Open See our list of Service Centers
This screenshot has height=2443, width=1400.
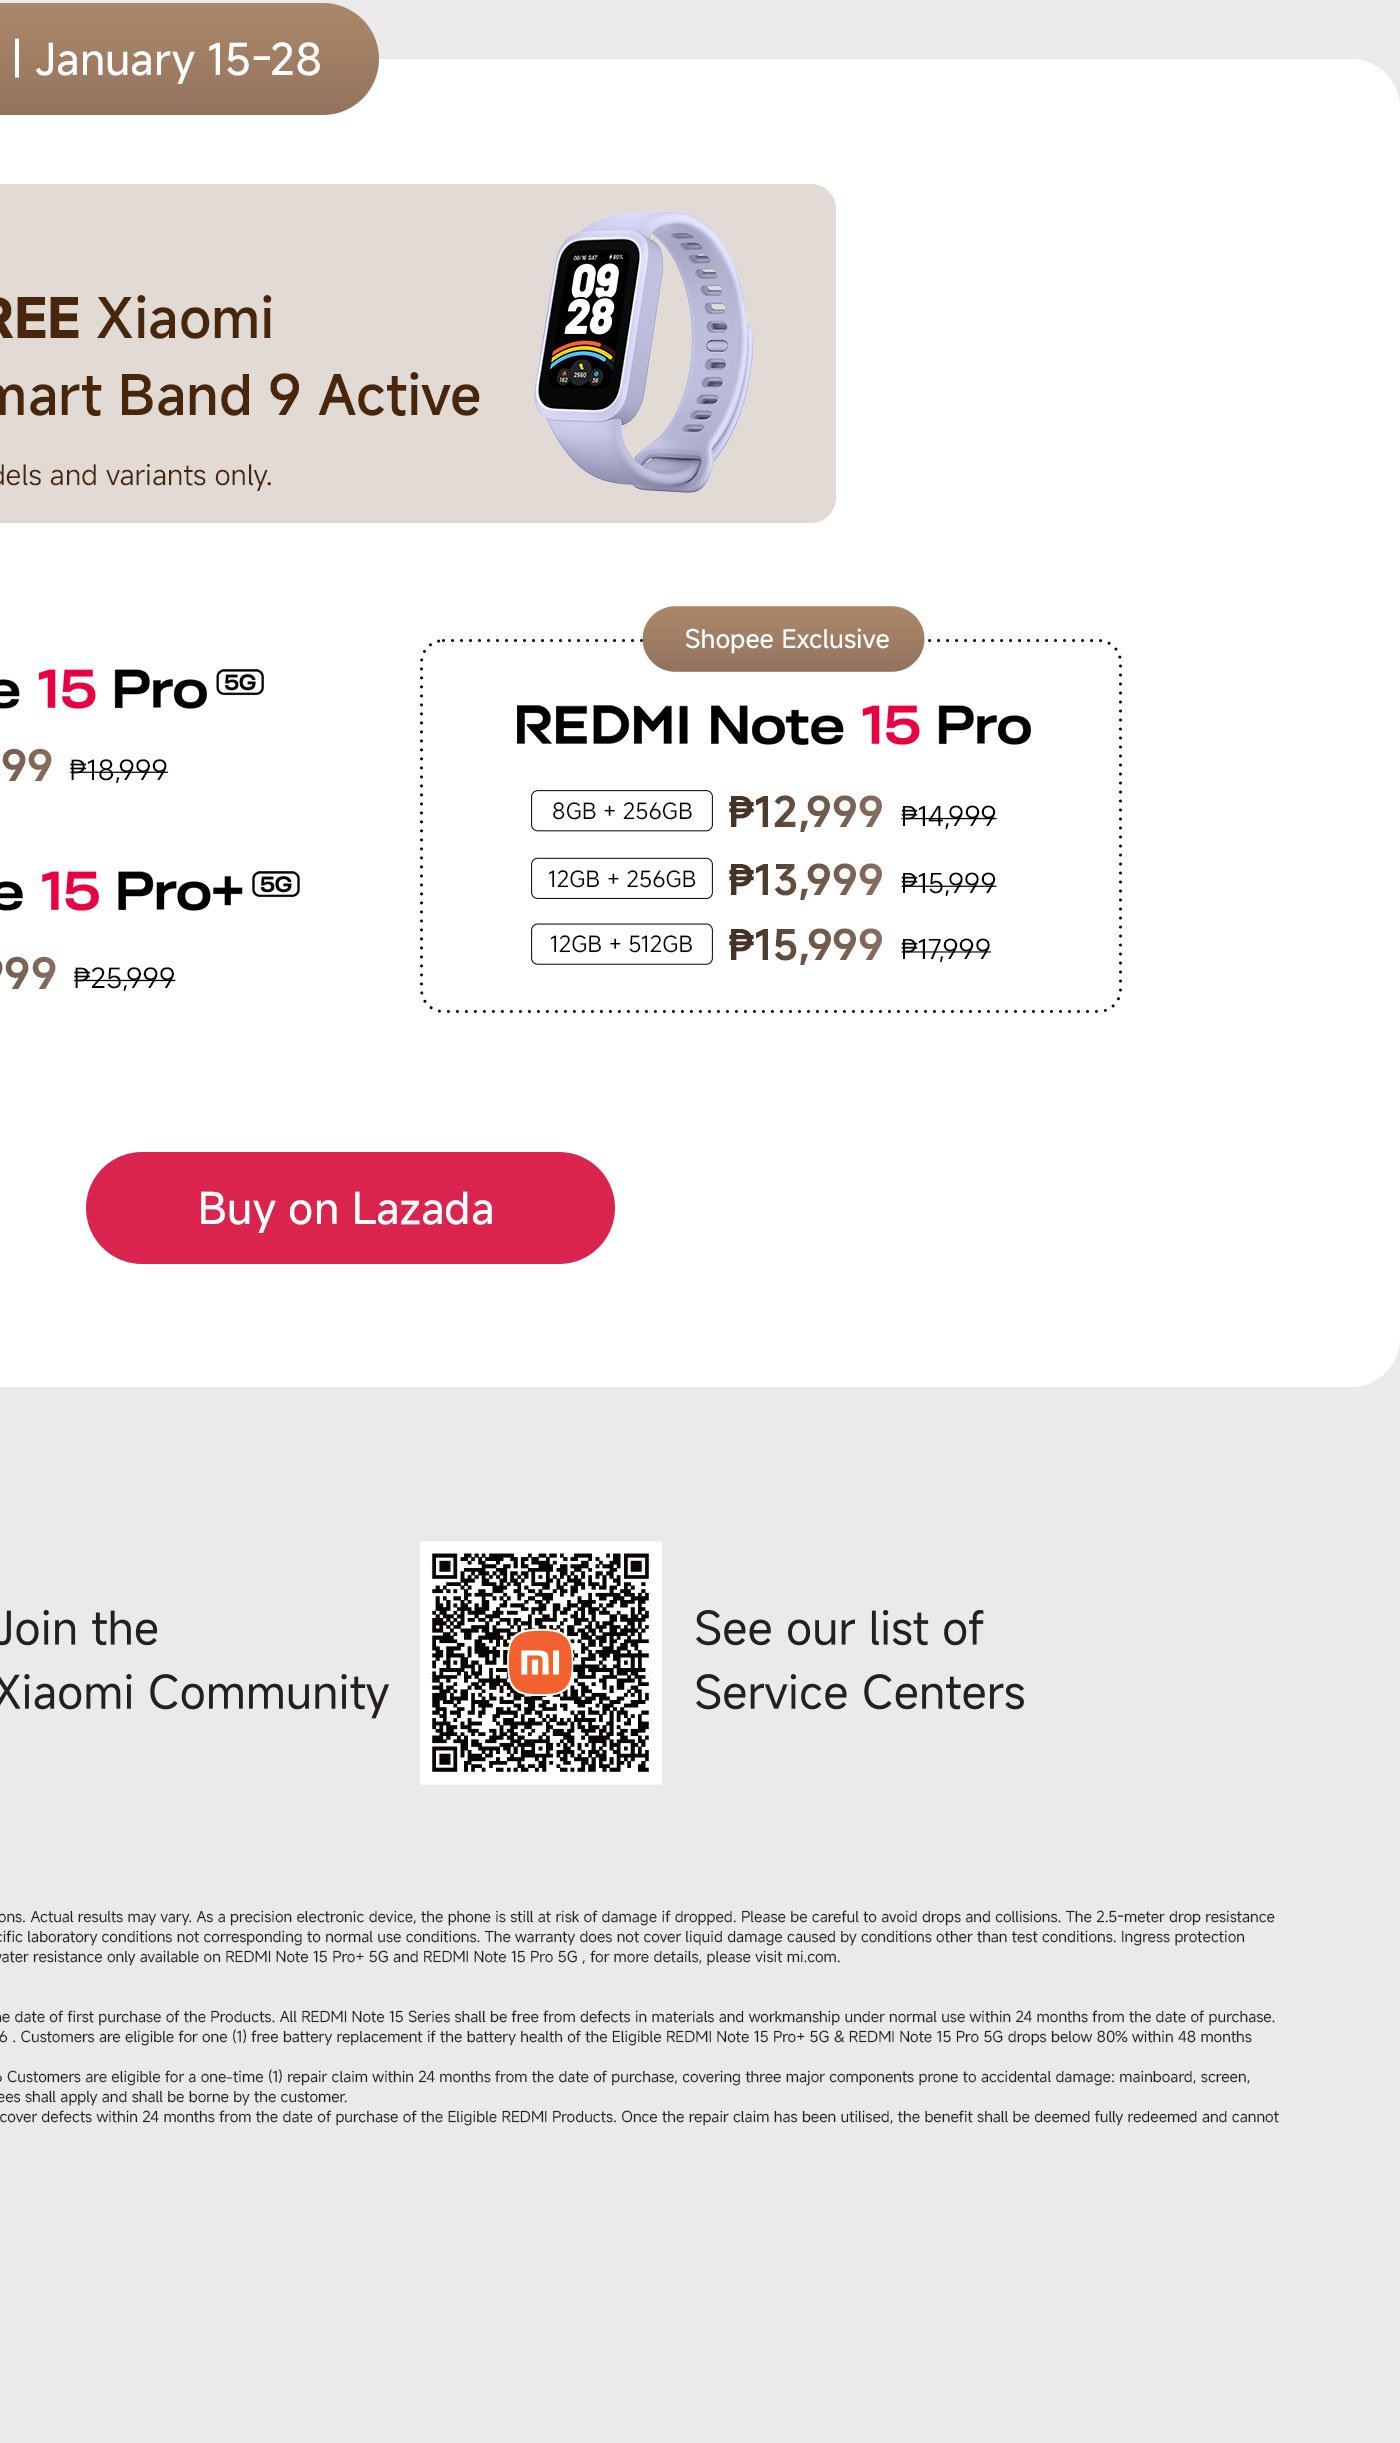tap(860, 1660)
